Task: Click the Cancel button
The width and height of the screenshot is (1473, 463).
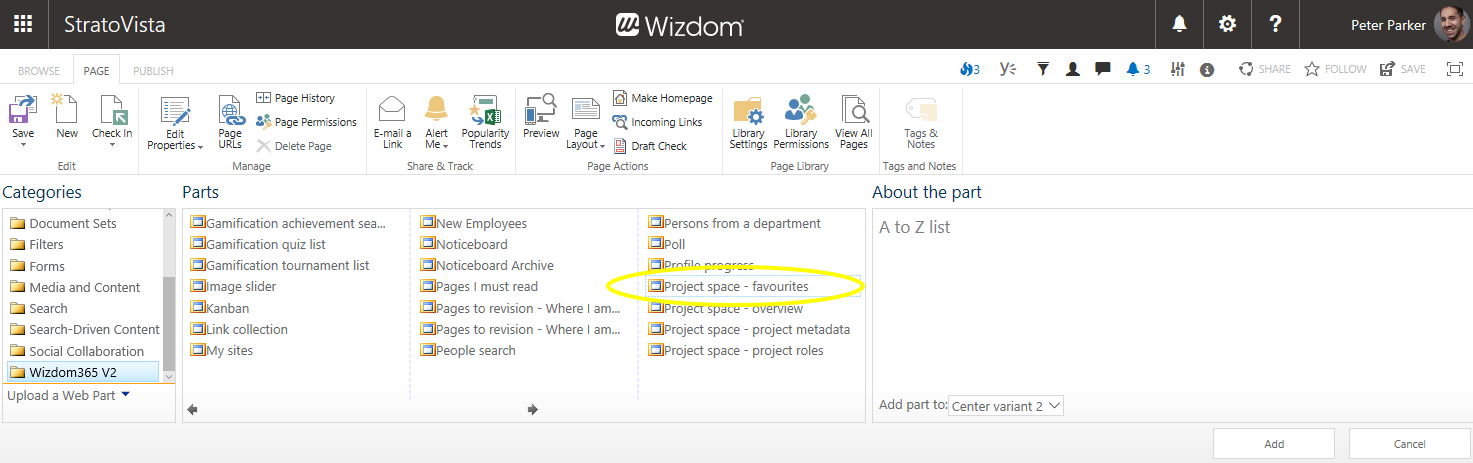Action: point(1409,443)
